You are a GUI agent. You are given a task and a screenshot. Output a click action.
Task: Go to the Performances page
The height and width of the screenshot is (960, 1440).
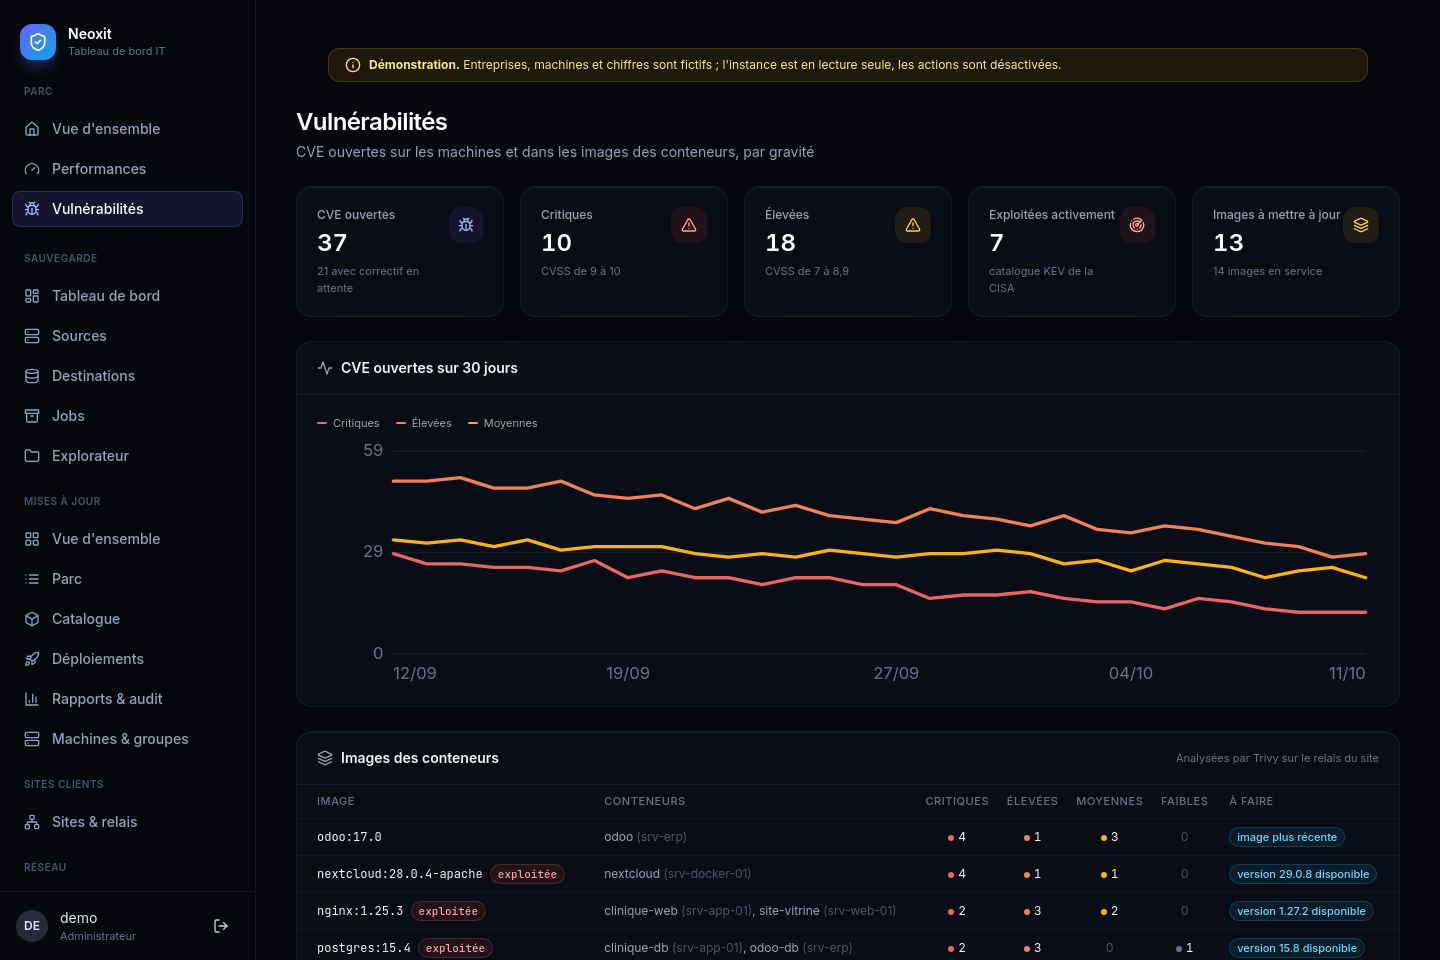click(x=127, y=169)
